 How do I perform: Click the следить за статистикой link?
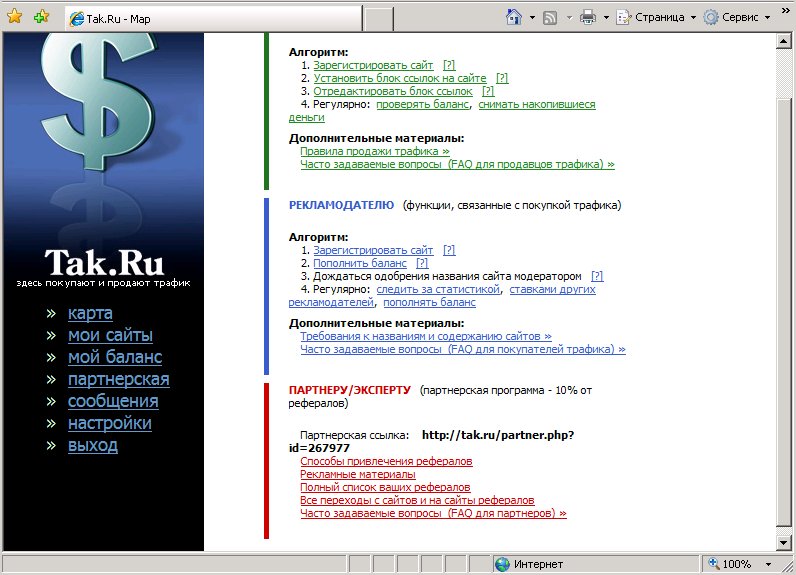[x=438, y=290]
